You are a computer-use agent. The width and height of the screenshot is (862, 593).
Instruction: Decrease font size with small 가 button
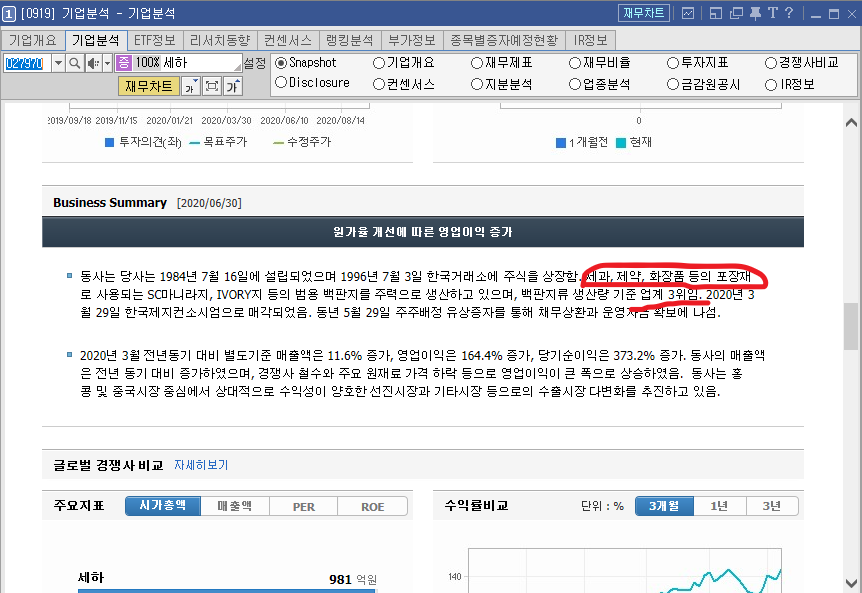pyautogui.click(x=190, y=86)
